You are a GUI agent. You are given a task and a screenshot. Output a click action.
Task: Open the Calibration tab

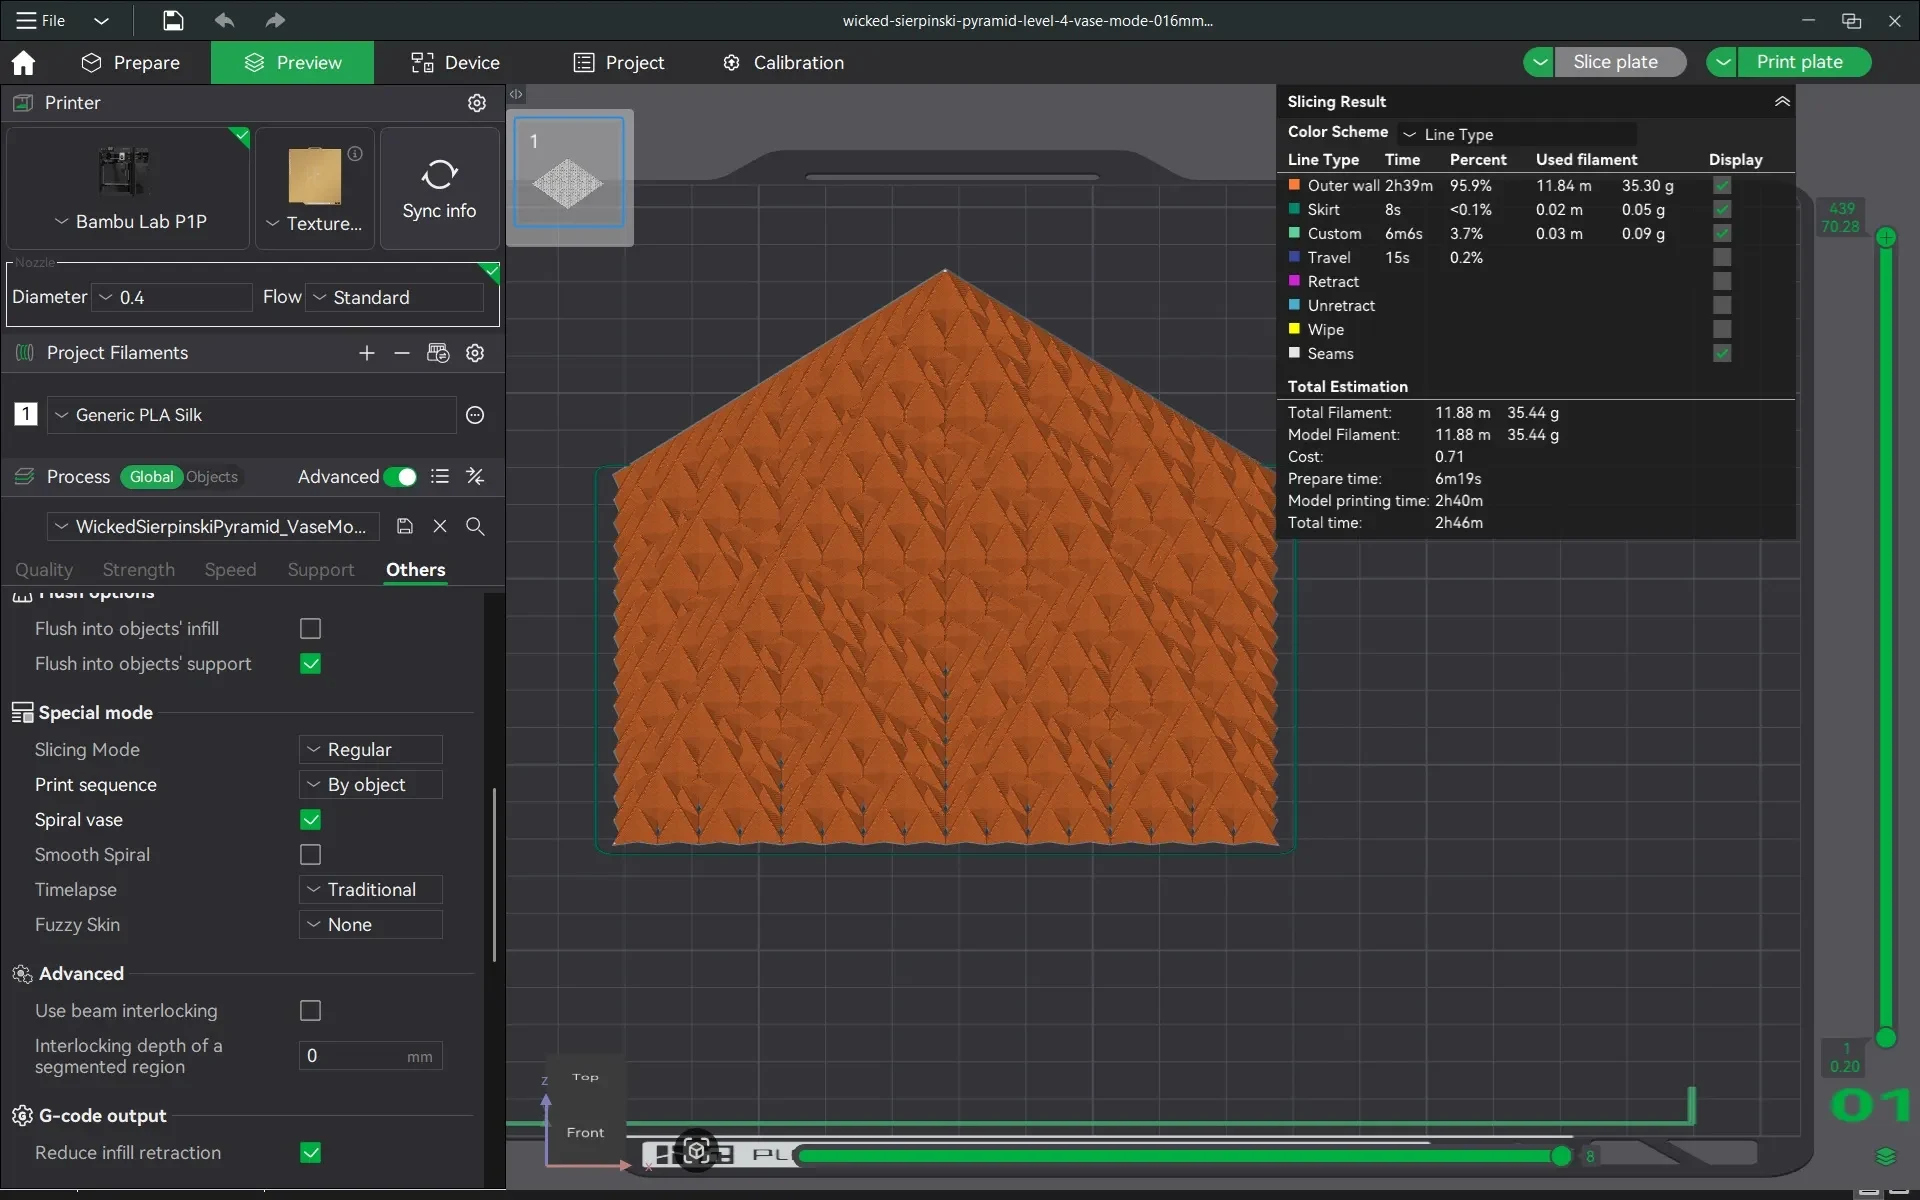[x=783, y=63]
